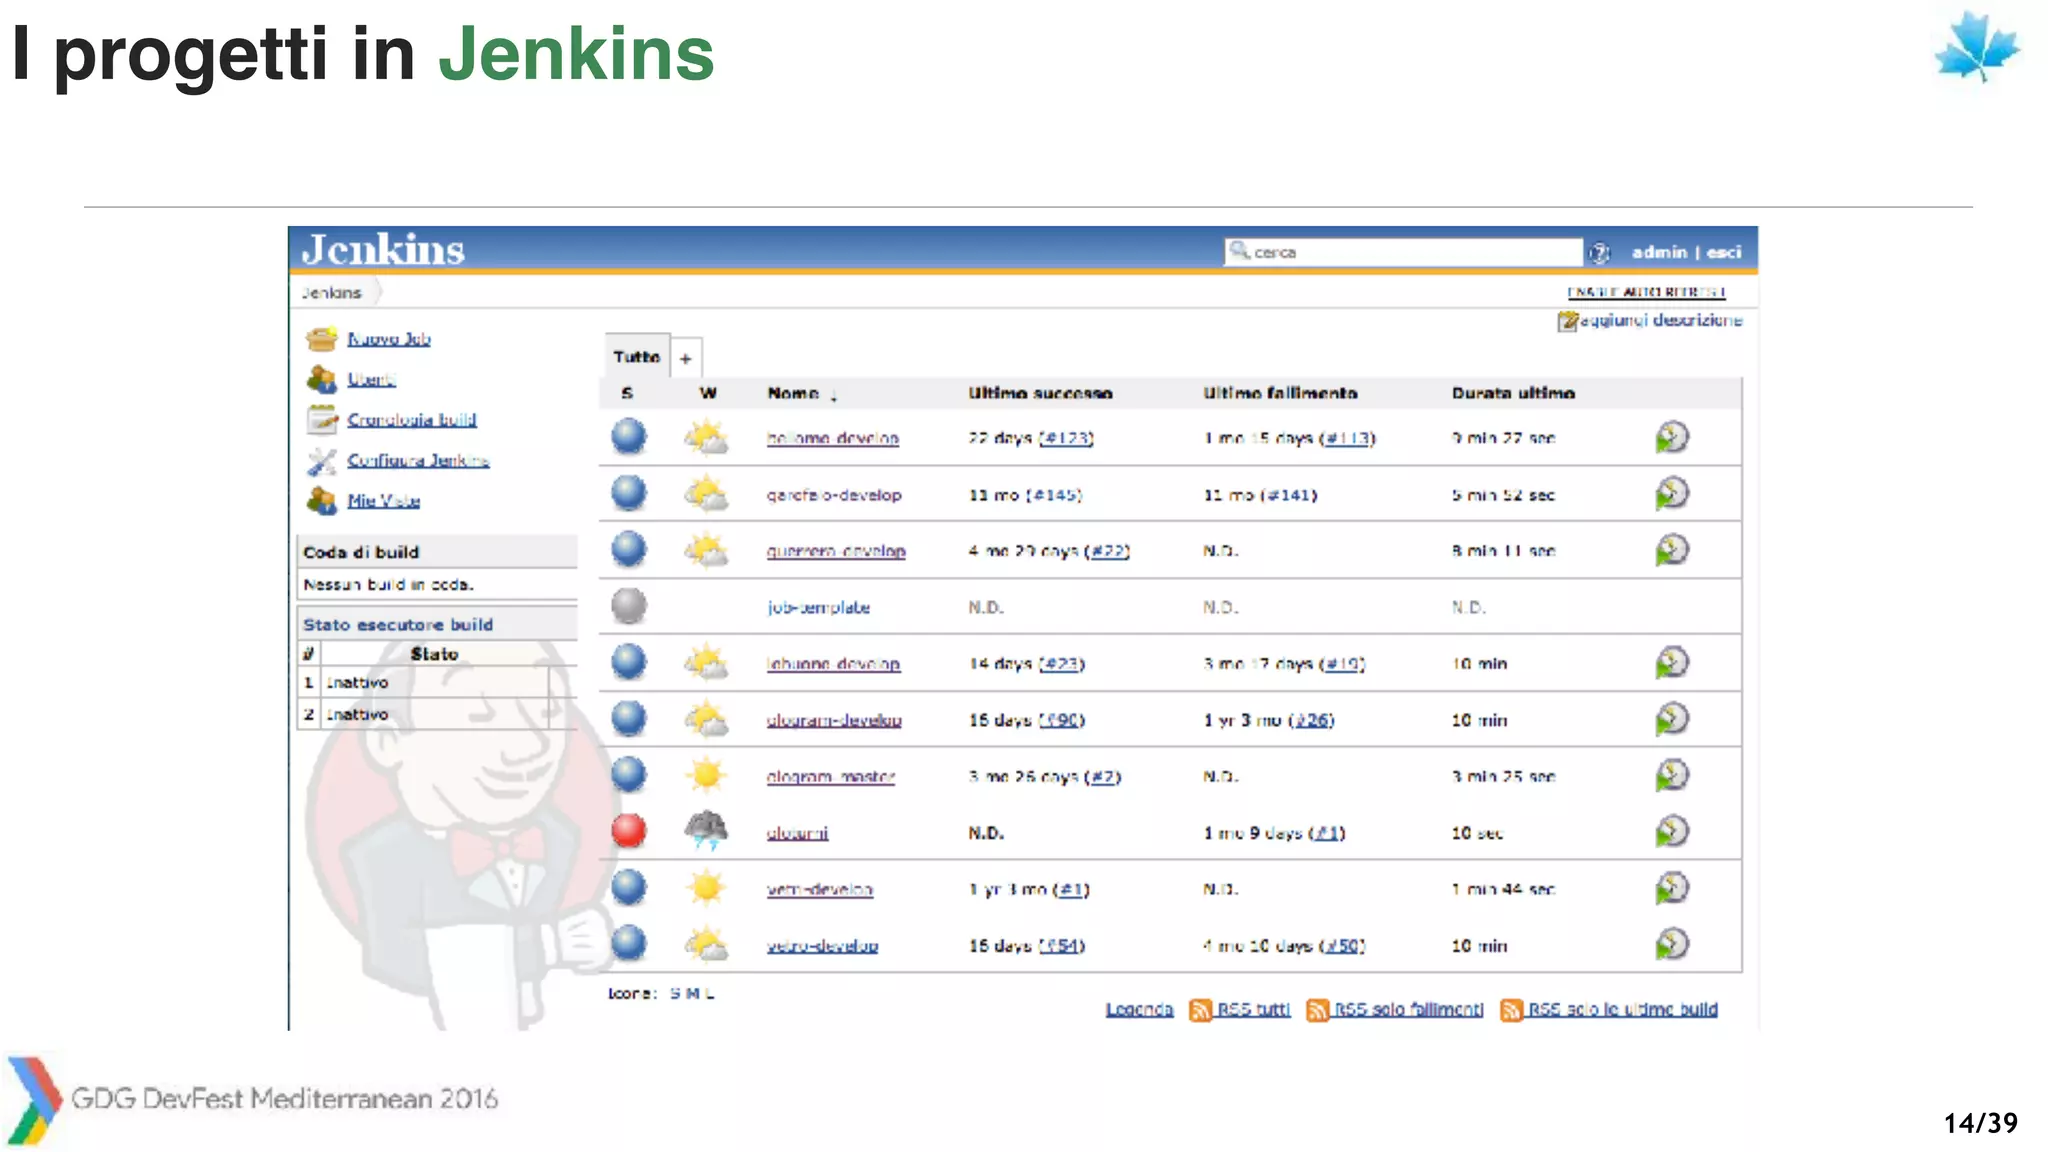Sort by the W weather column header
Viewport: 2048px width, 1152px height.
708,394
